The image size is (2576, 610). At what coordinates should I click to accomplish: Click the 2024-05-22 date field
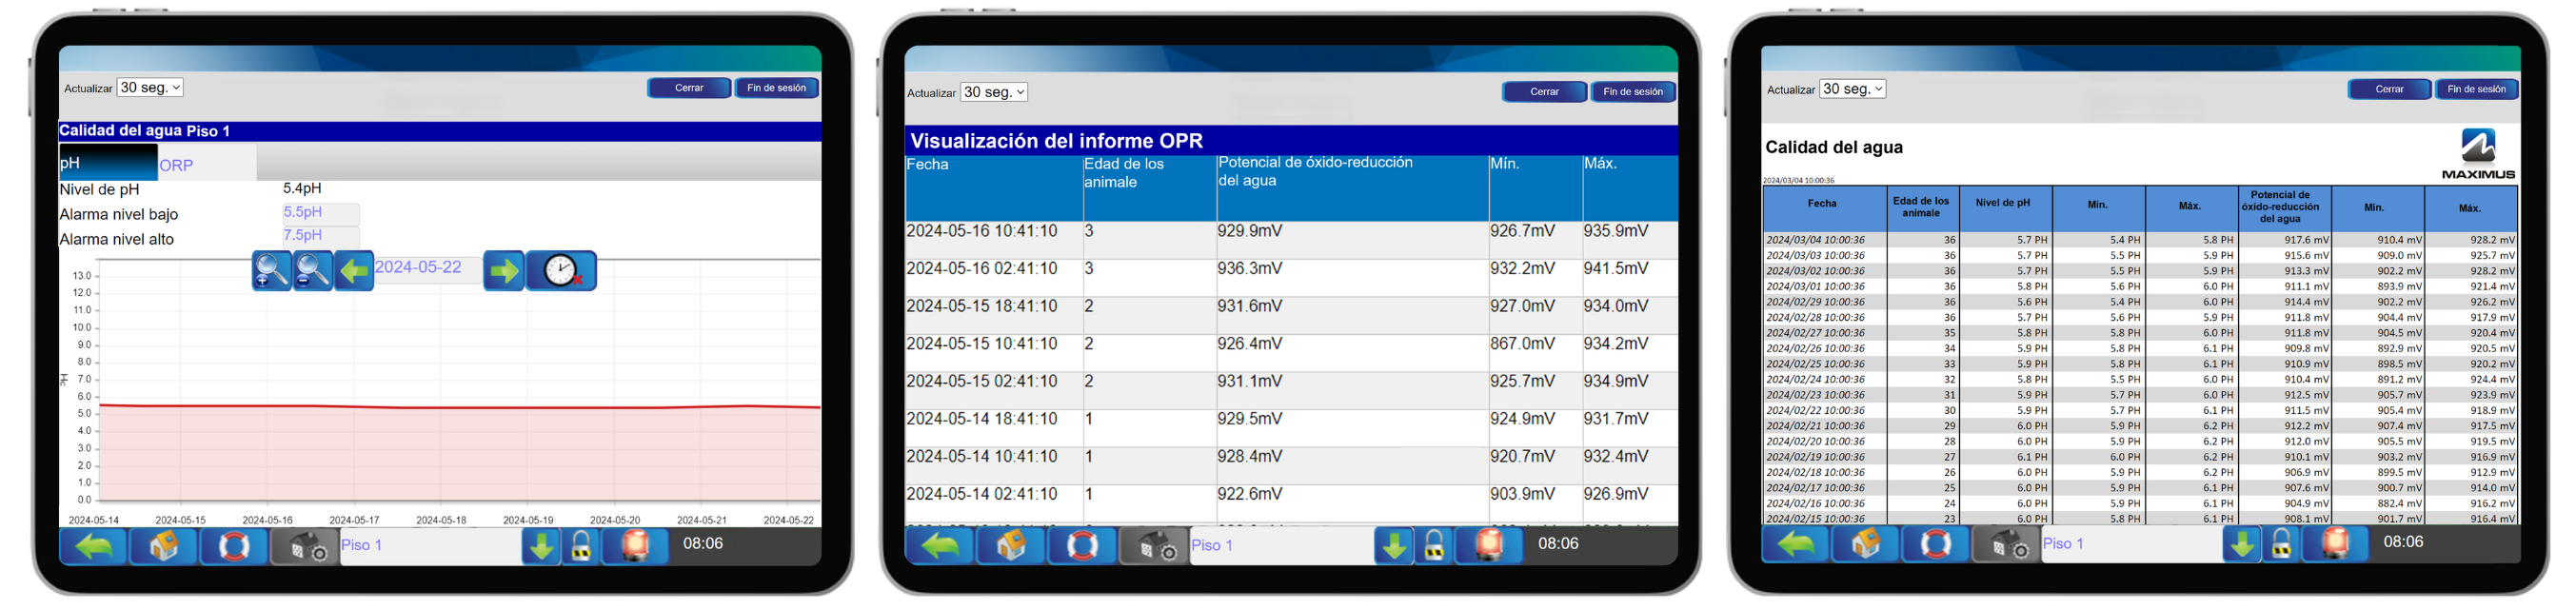[x=427, y=269]
